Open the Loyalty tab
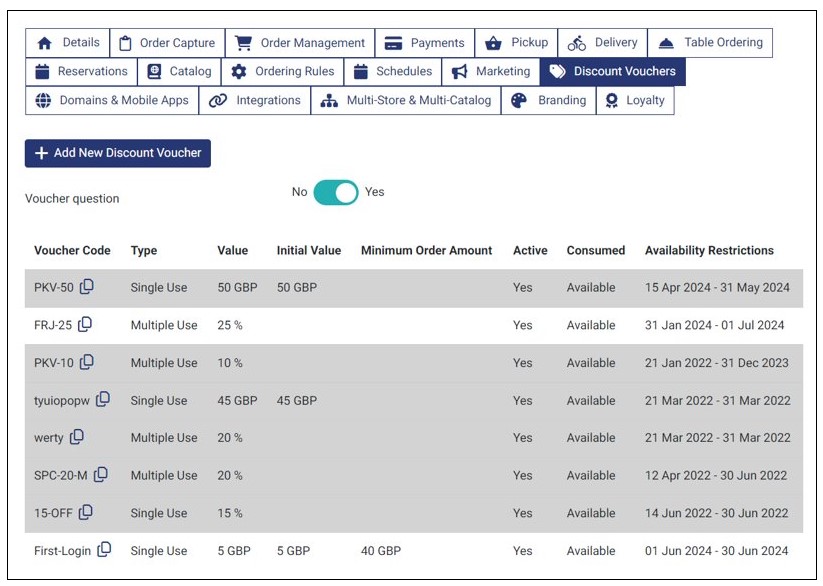 coord(635,100)
